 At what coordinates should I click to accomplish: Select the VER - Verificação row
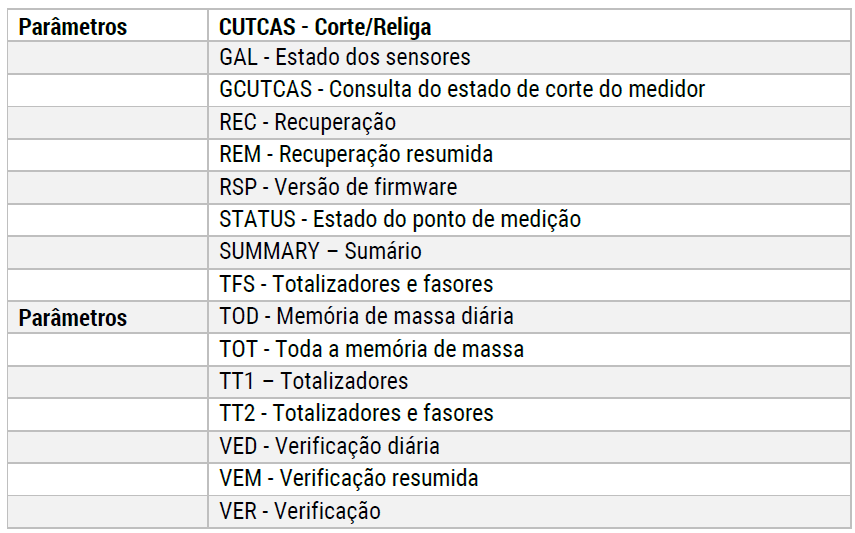click(x=300, y=511)
